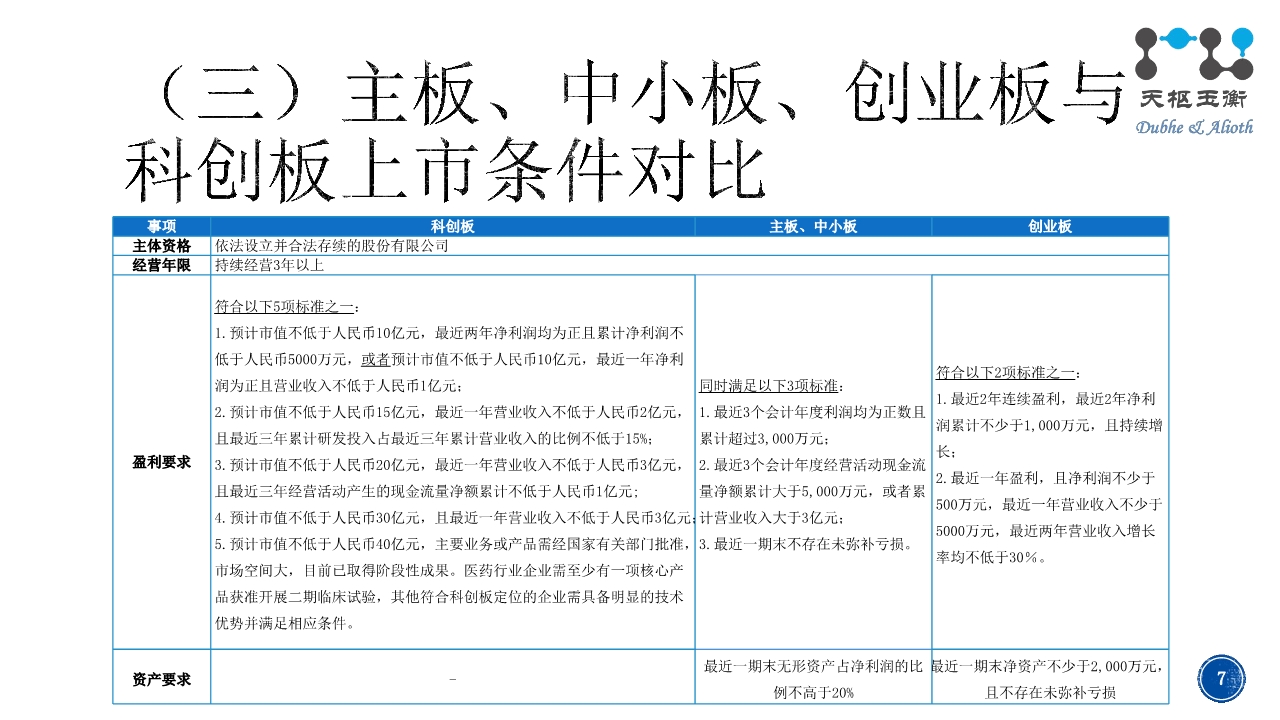Image resolution: width=1280 pixels, height=720 pixels.
Task: Click the 依法设立并合法存续的股份有限公司 cell
Action: click(331, 246)
